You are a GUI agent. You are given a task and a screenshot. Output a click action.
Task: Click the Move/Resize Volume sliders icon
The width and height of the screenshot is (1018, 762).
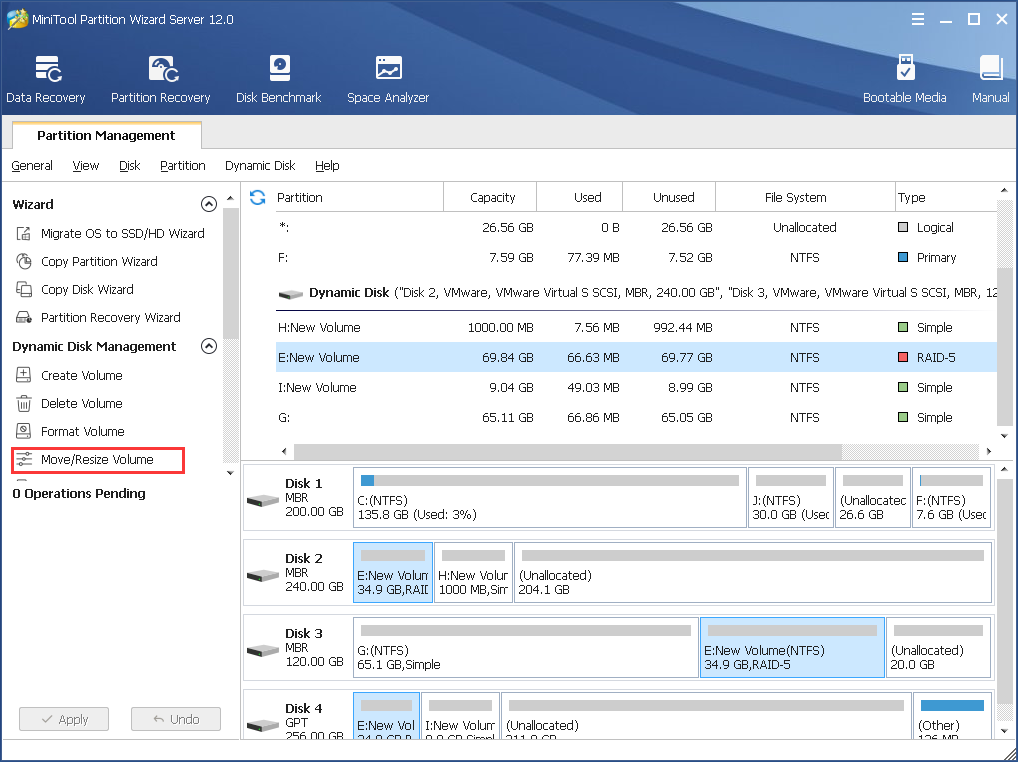[24, 460]
